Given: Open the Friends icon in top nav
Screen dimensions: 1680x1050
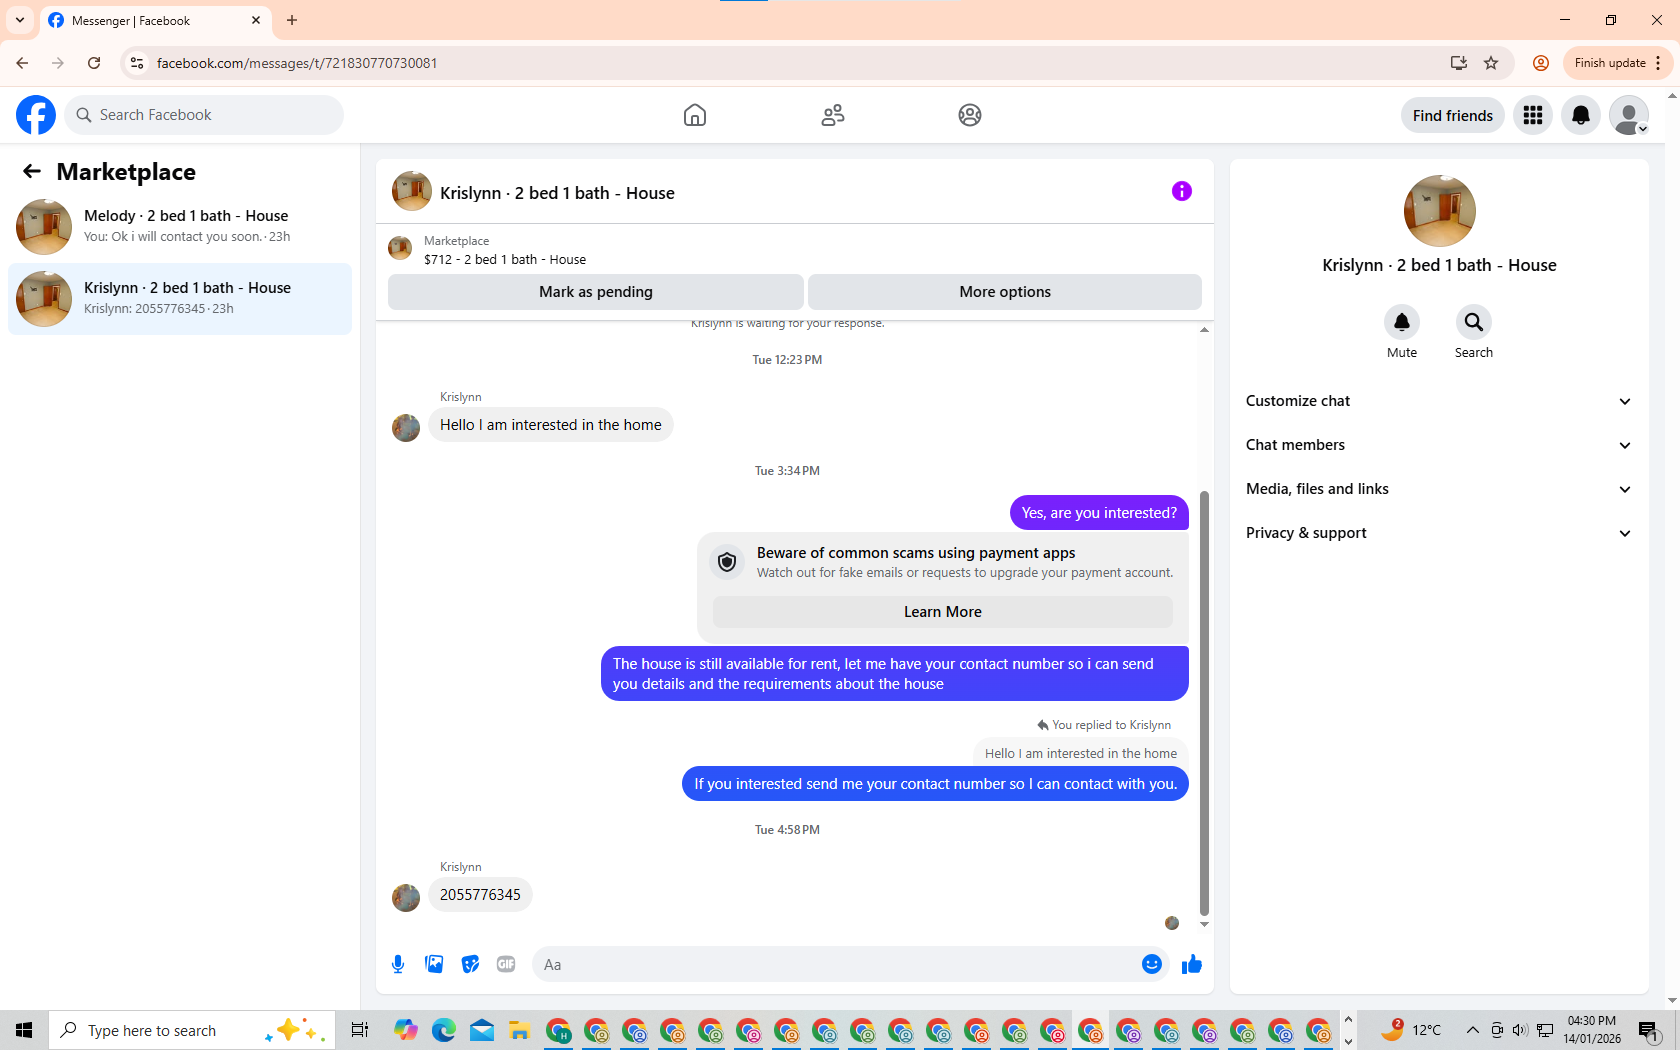Looking at the screenshot, I should [833, 115].
